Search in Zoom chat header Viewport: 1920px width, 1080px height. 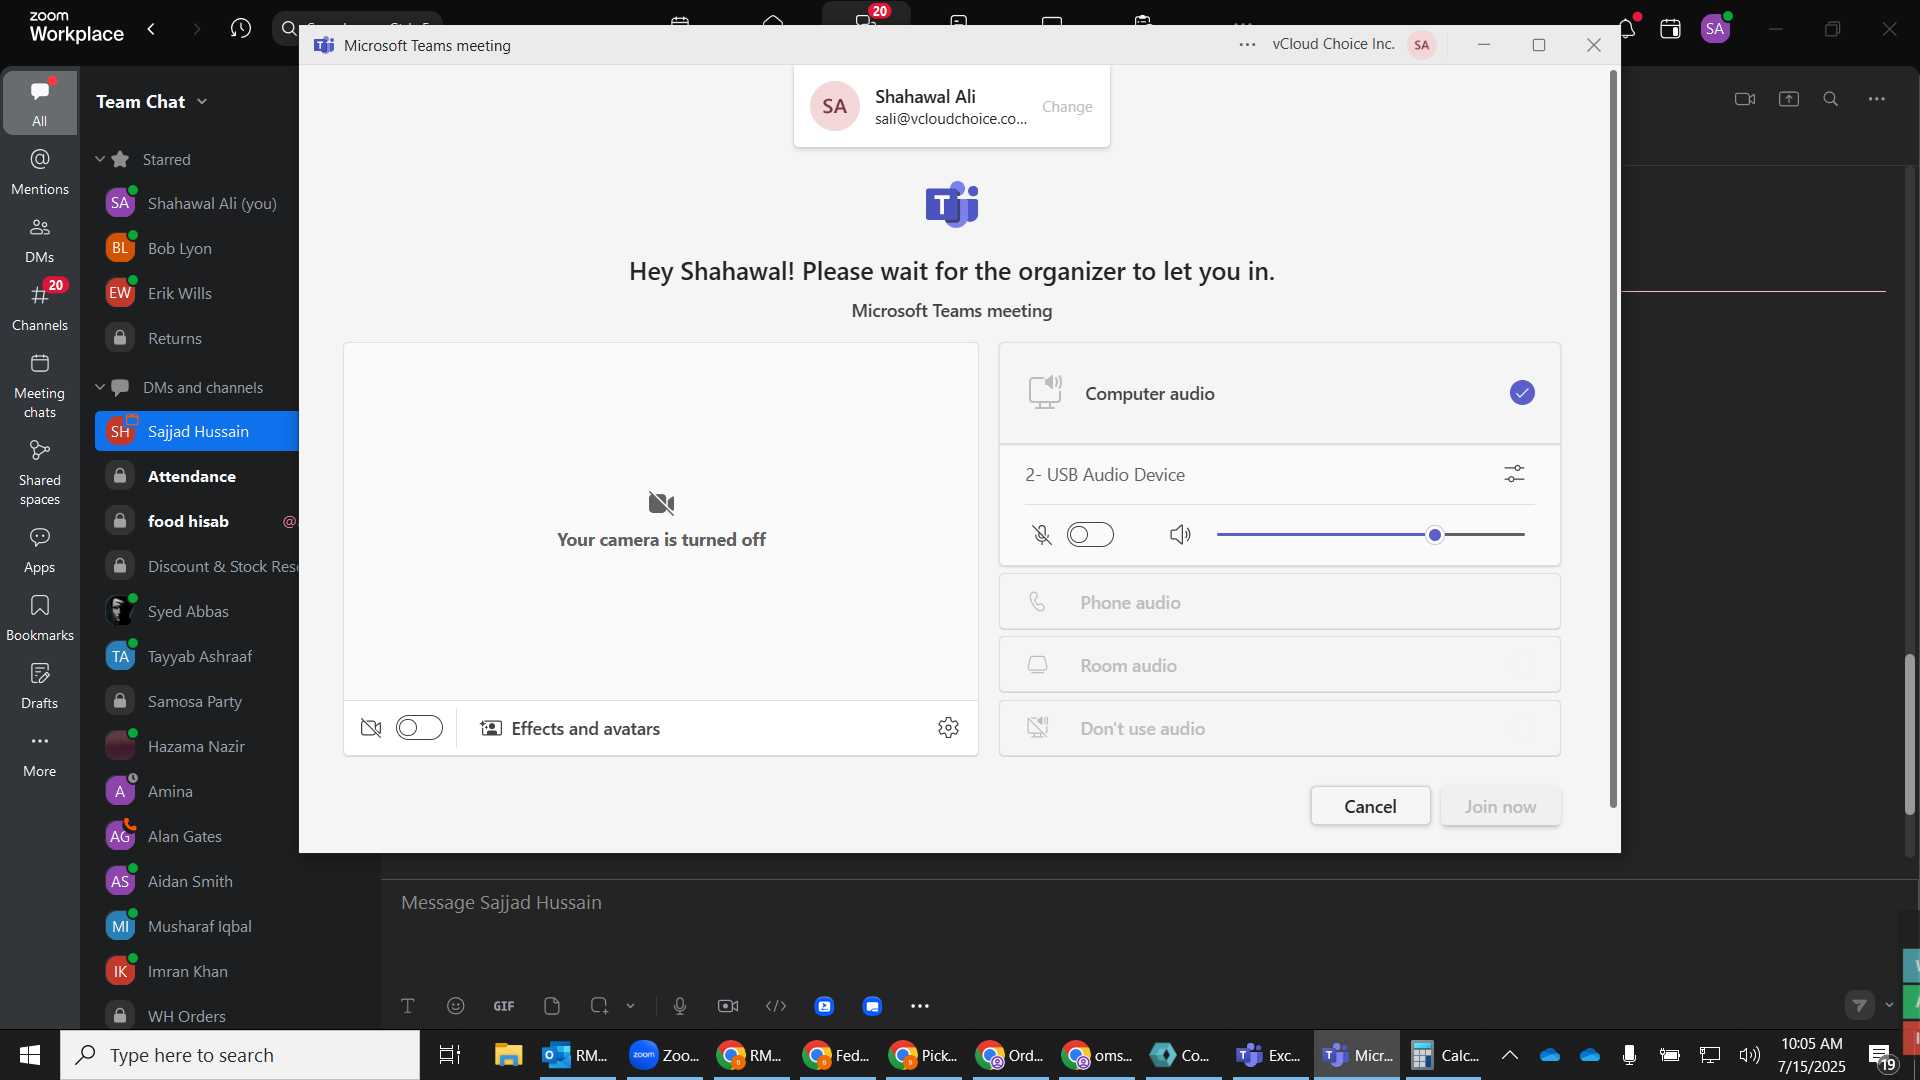point(1831,99)
